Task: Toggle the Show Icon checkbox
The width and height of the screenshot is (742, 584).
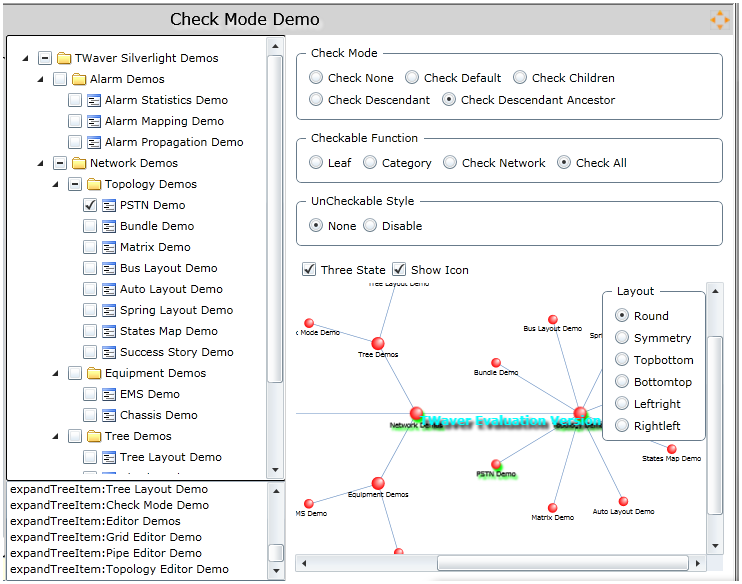Action: 399,270
